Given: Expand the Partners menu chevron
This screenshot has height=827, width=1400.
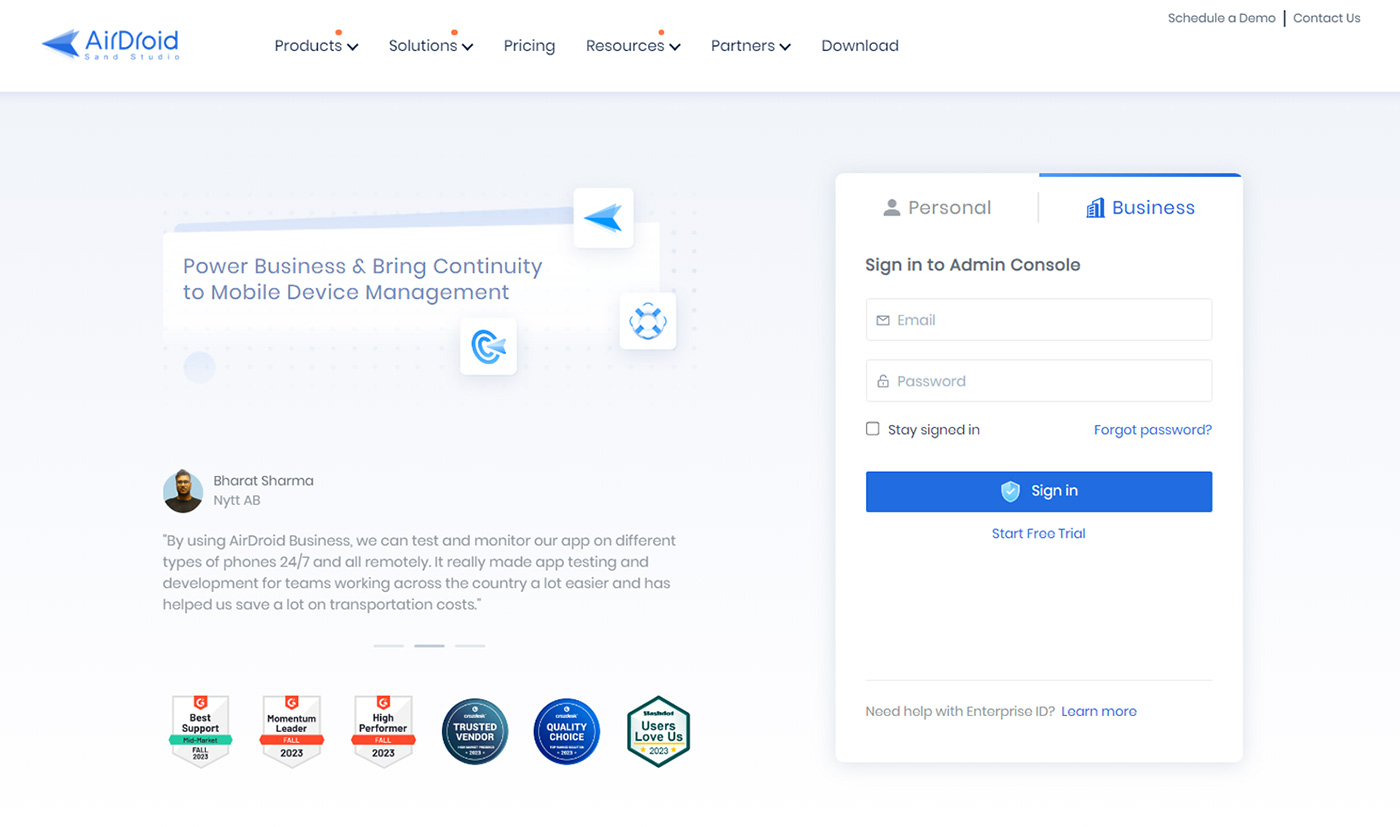Looking at the screenshot, I should [785, 47].
